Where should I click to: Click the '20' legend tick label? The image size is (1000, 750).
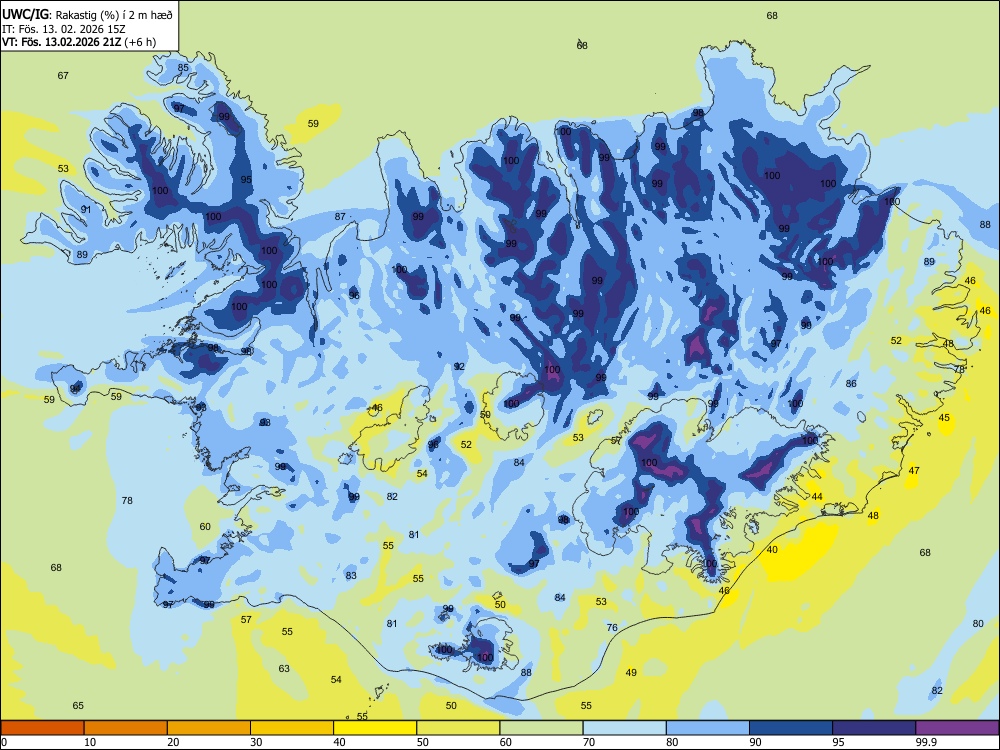tap(173, 742)
